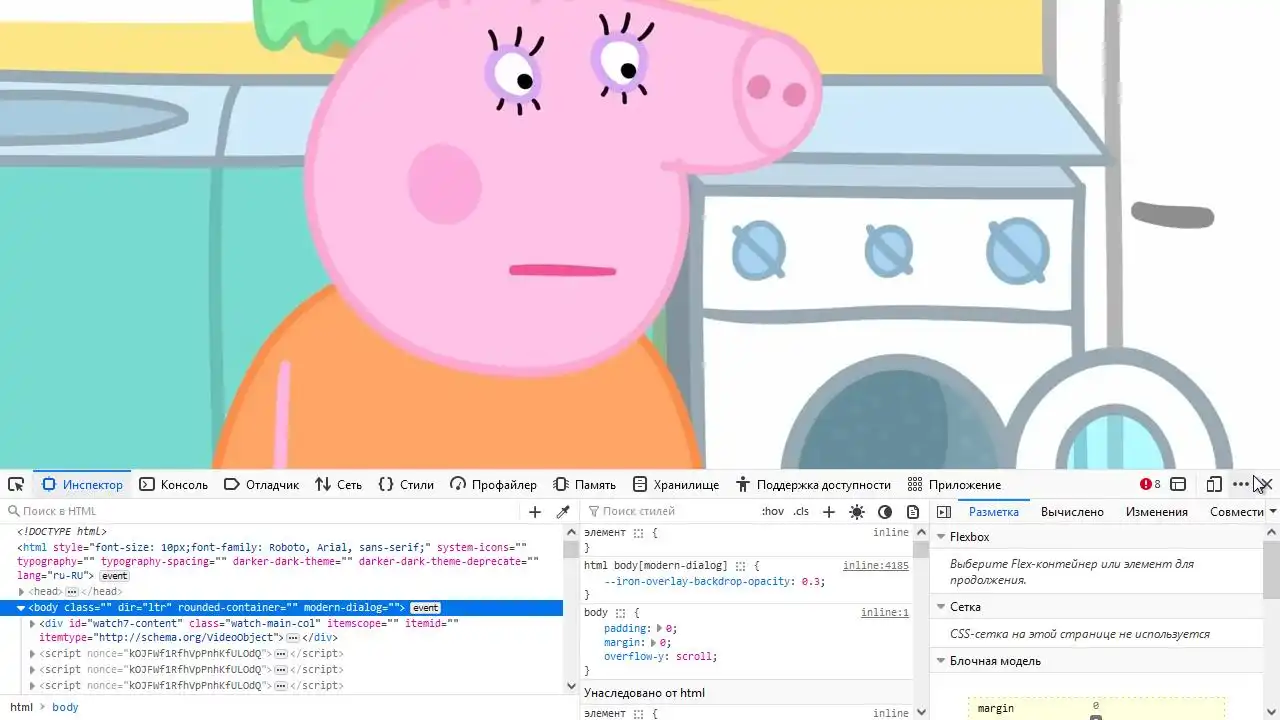Switch to Консоль tab
The image size is (1280, 720).
pos(173,484)
